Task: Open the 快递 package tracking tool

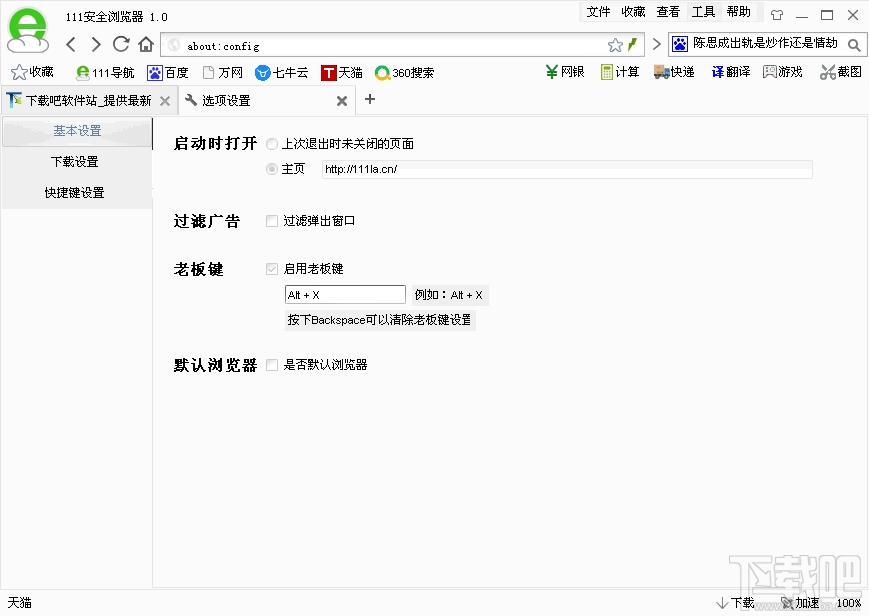Action: tap(674, 71)
